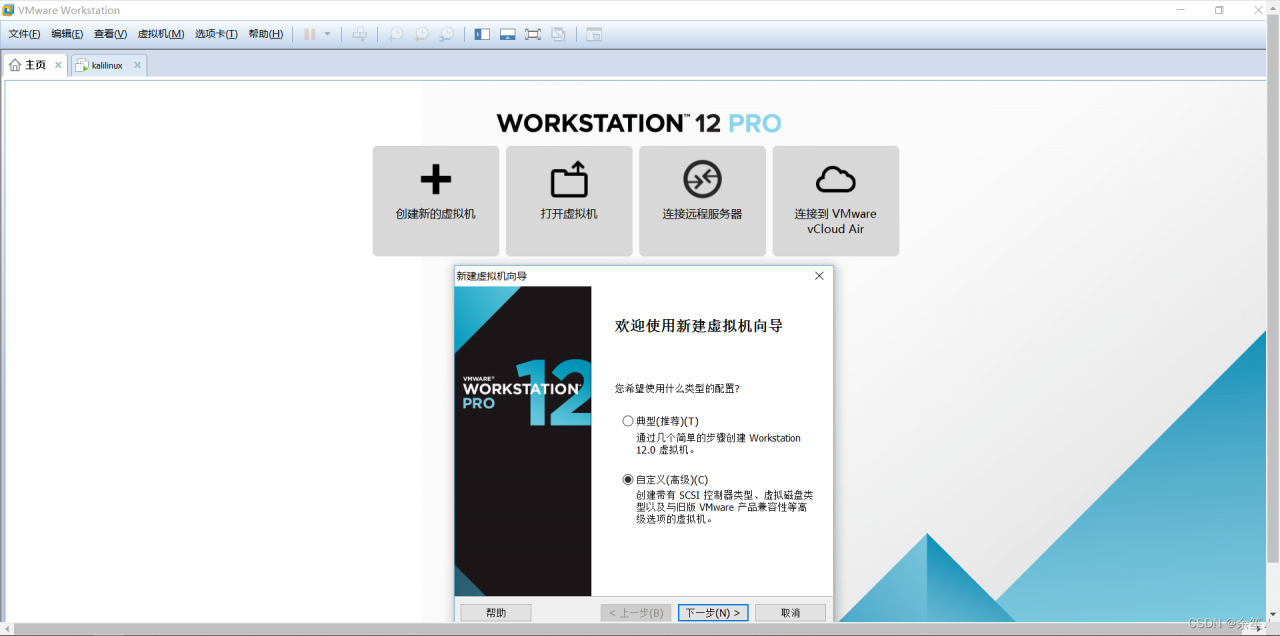Click the 下一步(N) > button
Screen dimensions: 1280x636
tap(713, 613)
